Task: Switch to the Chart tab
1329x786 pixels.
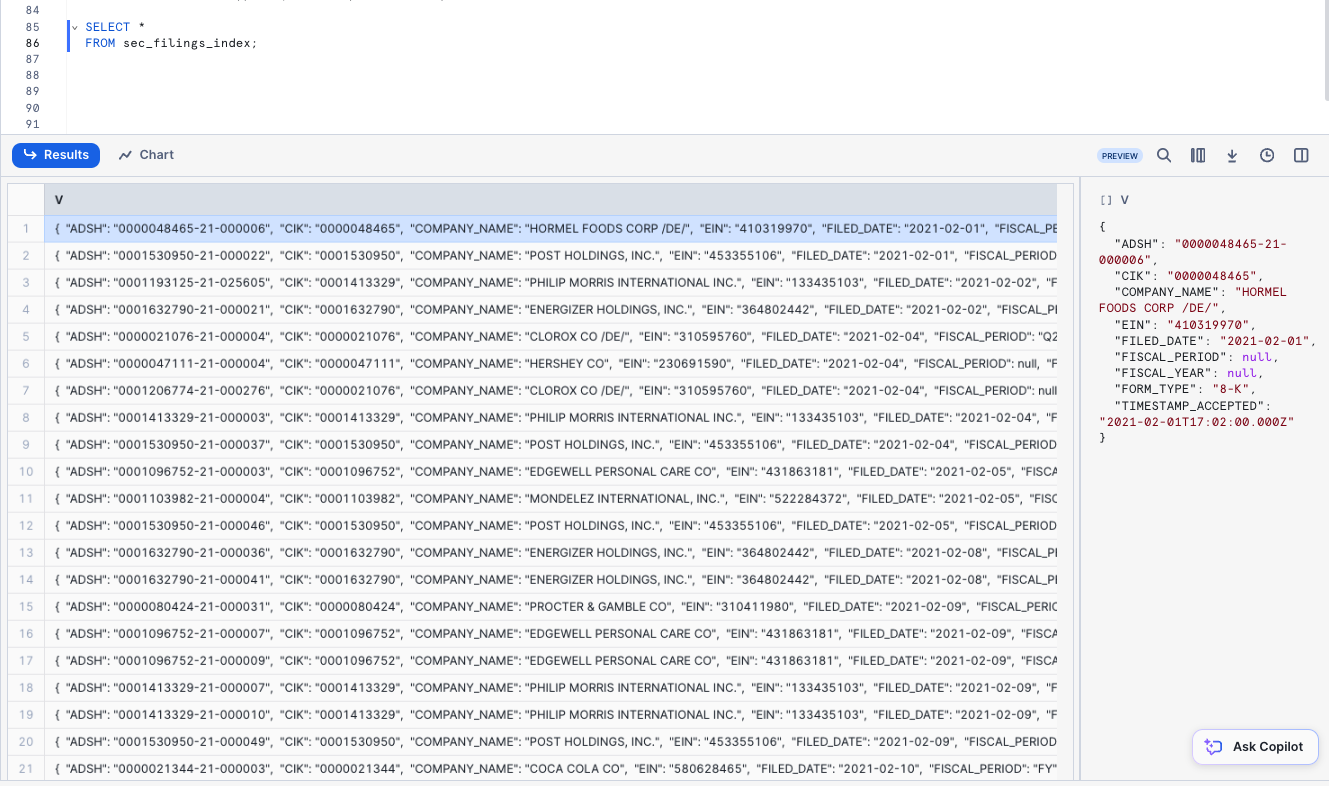Action: (145, 155)
